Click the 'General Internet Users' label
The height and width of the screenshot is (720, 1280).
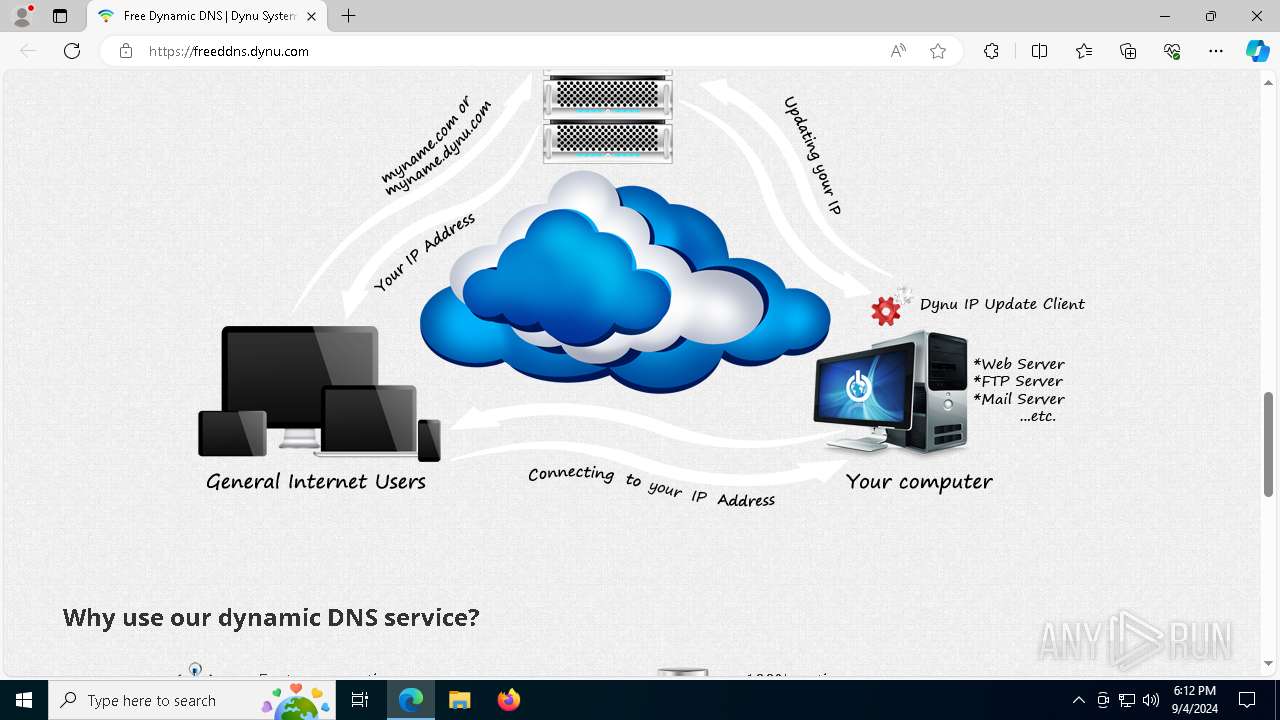pos(316,481)
